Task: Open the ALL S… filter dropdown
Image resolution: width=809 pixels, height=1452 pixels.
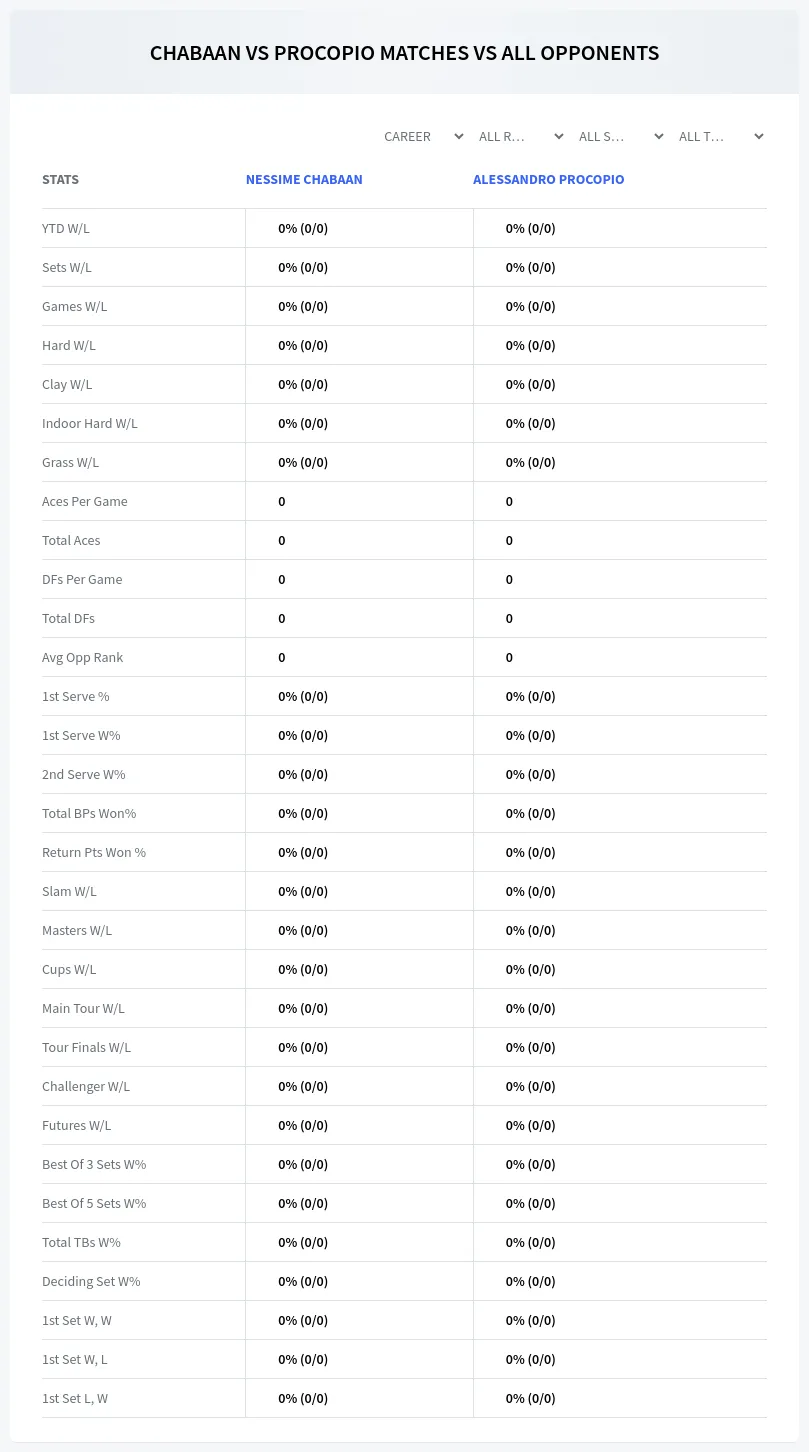Action: pos(620,136)
